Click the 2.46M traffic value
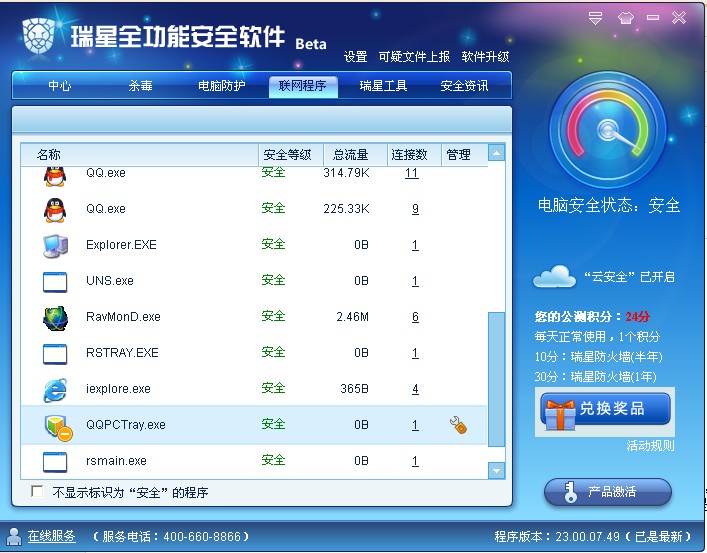This screenshot has height=553, width=707. coord(352,317)
